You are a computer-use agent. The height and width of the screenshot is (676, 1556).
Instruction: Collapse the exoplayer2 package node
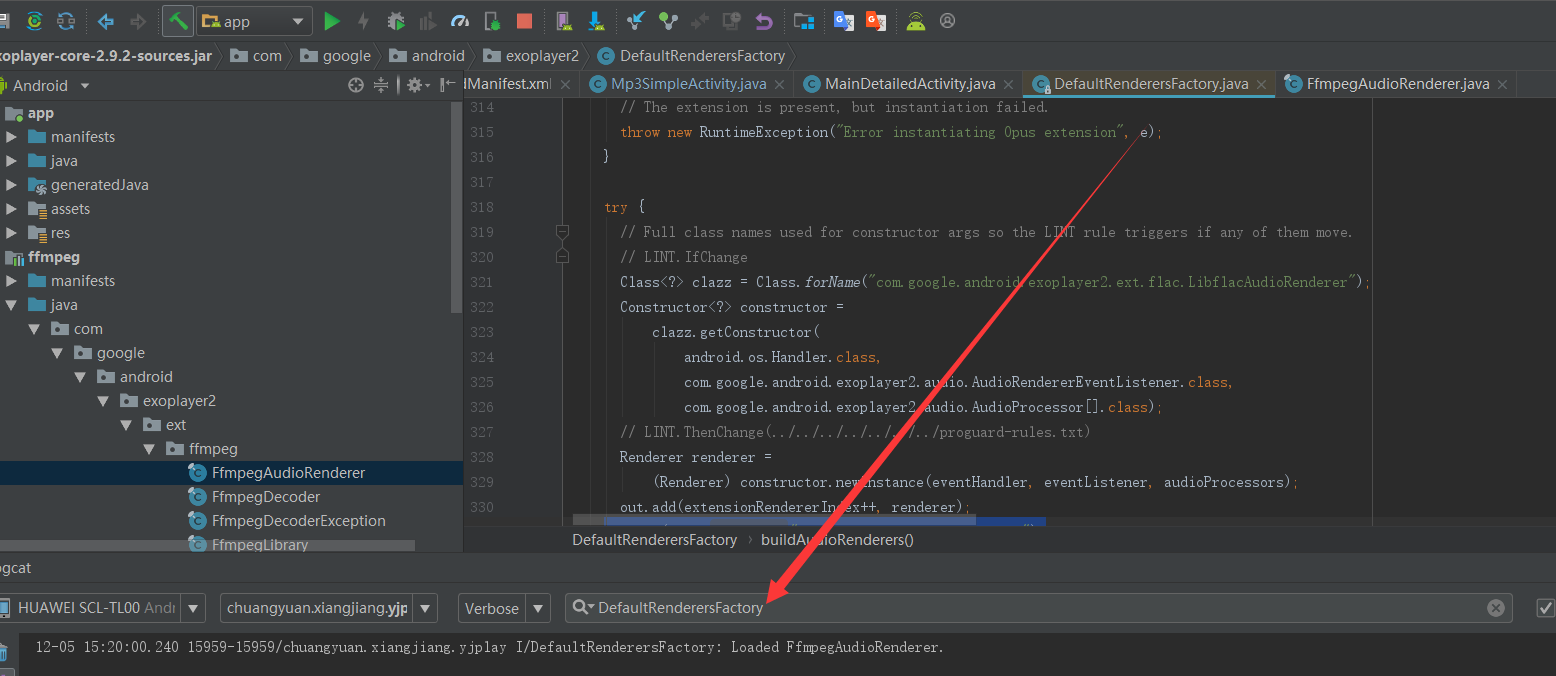[x=103, y=401]
